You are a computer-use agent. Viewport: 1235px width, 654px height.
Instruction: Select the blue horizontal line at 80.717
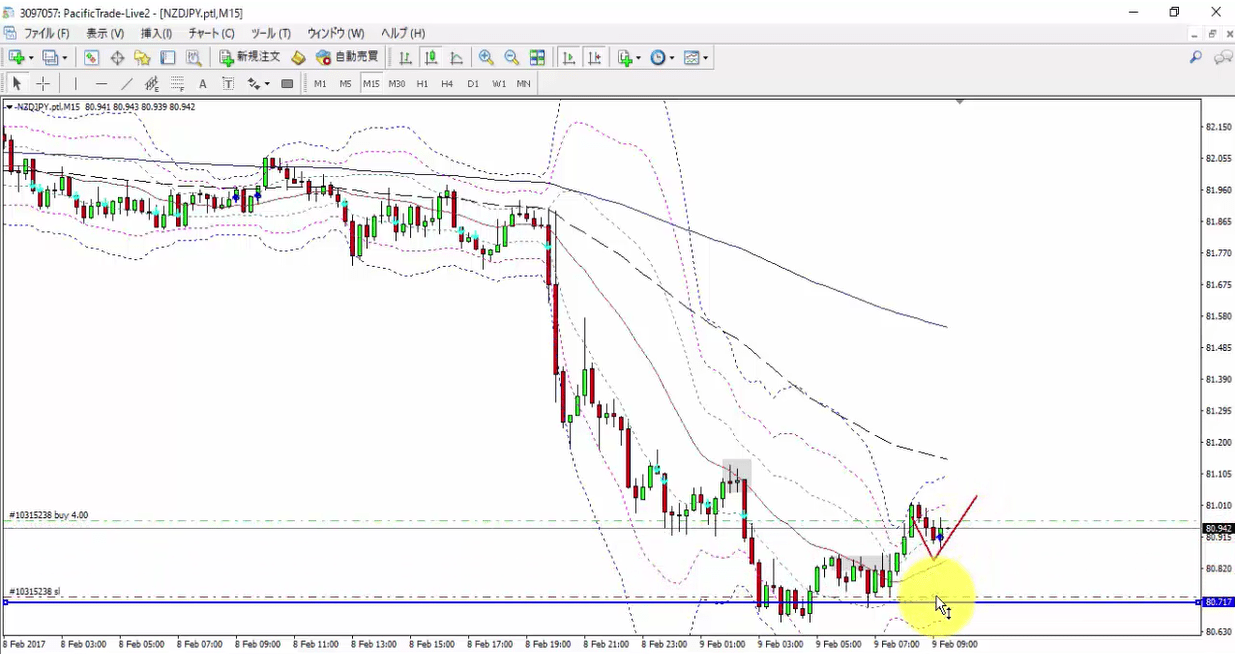(600, 602)
